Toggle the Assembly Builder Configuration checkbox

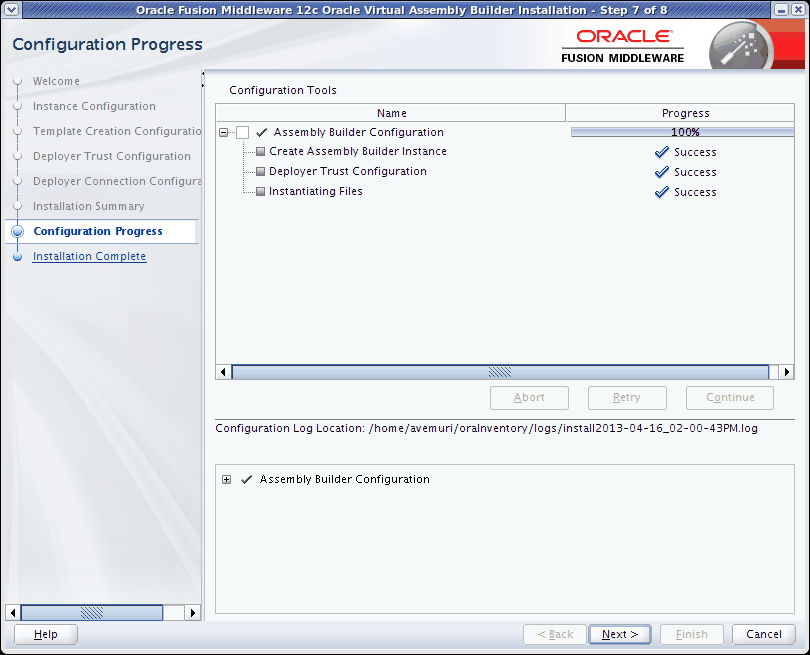click(x=242, y=133)
